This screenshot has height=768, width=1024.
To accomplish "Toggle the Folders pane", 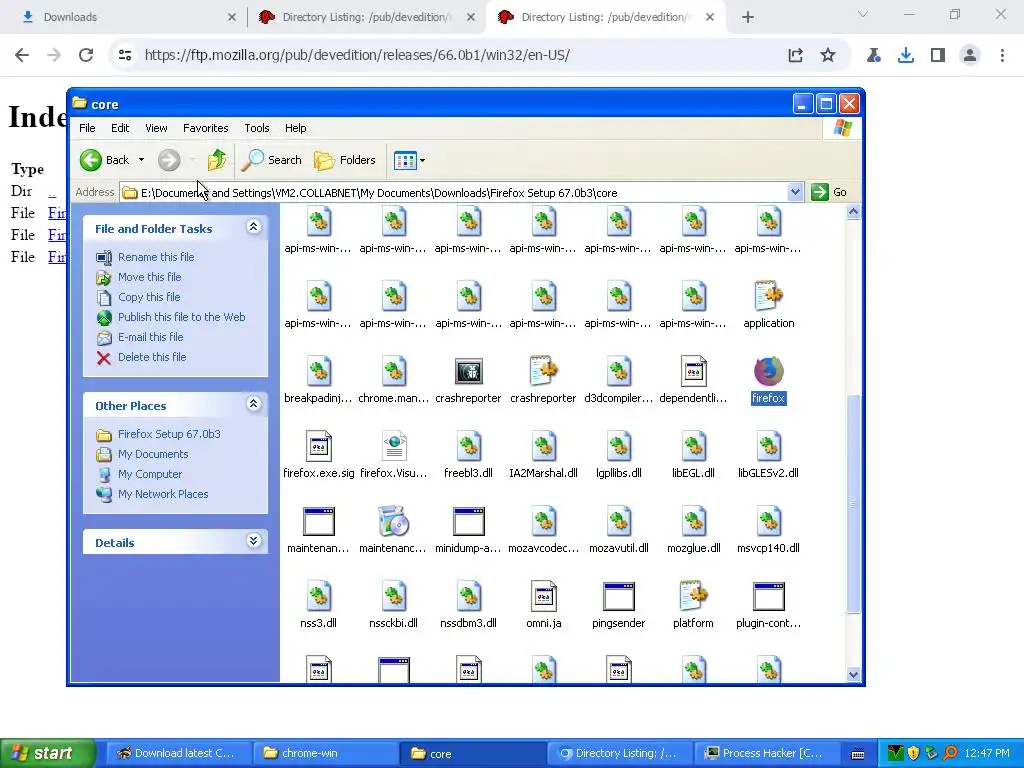I will tap(345, 160).
